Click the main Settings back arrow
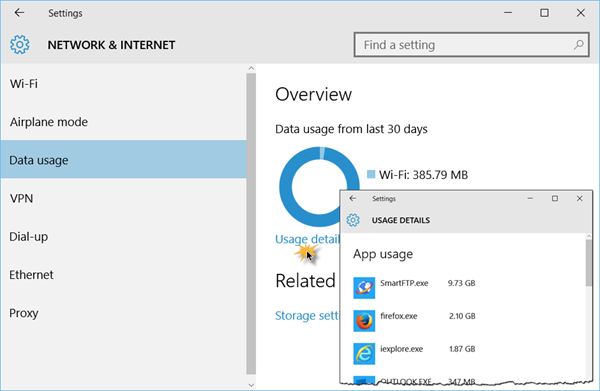600x391 pixels. point(19,13)
